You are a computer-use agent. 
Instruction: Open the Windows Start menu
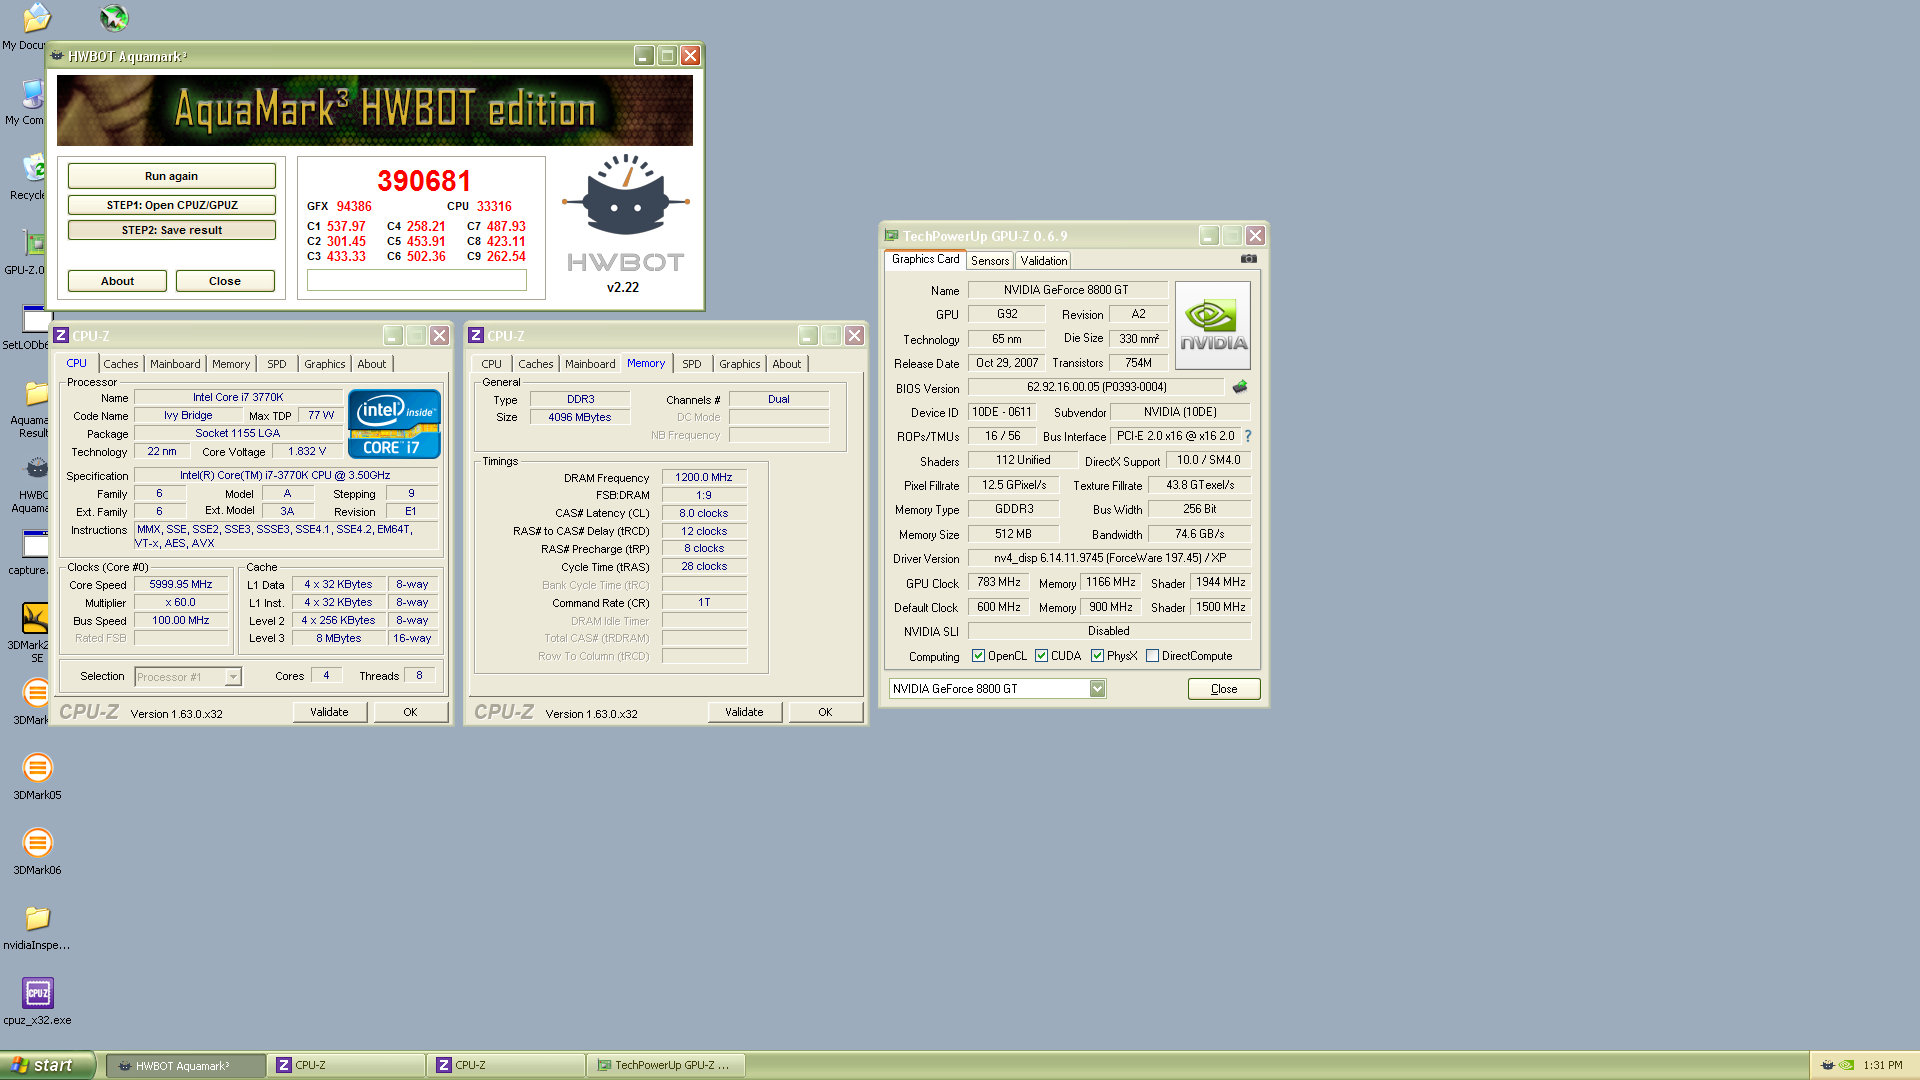click(48, 1065)
